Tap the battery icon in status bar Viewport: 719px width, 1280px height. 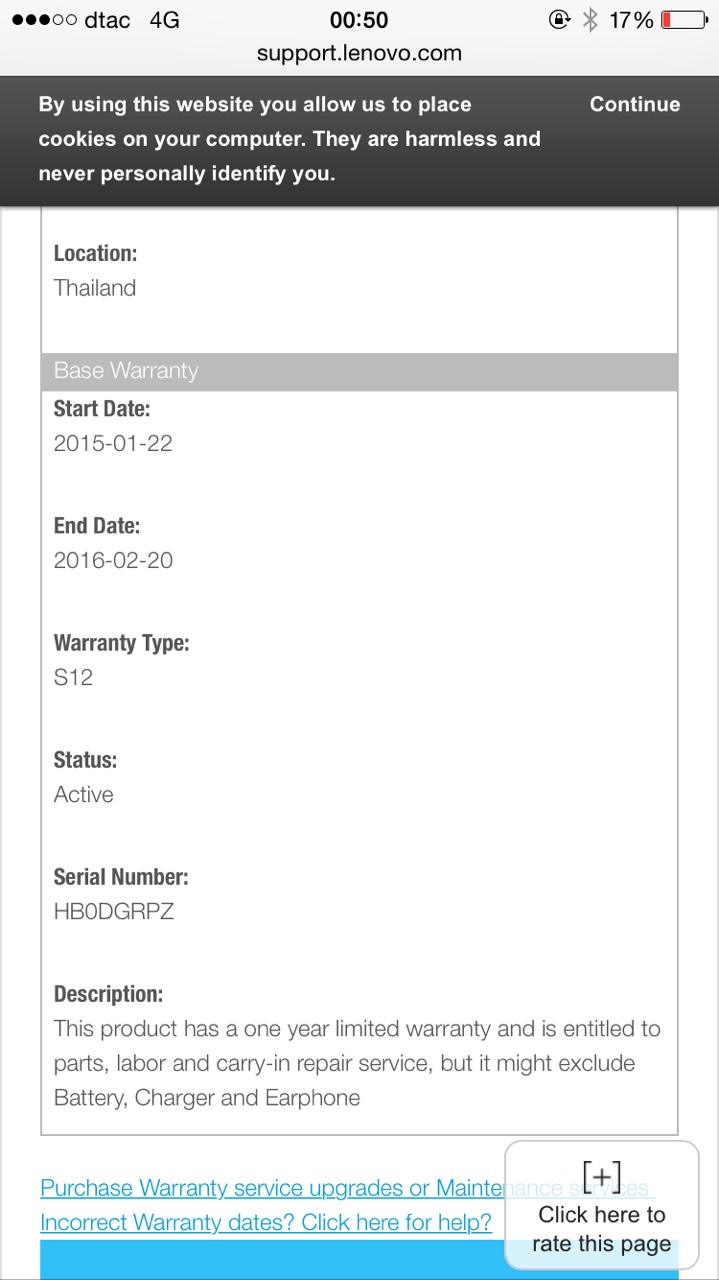[685, 20]
